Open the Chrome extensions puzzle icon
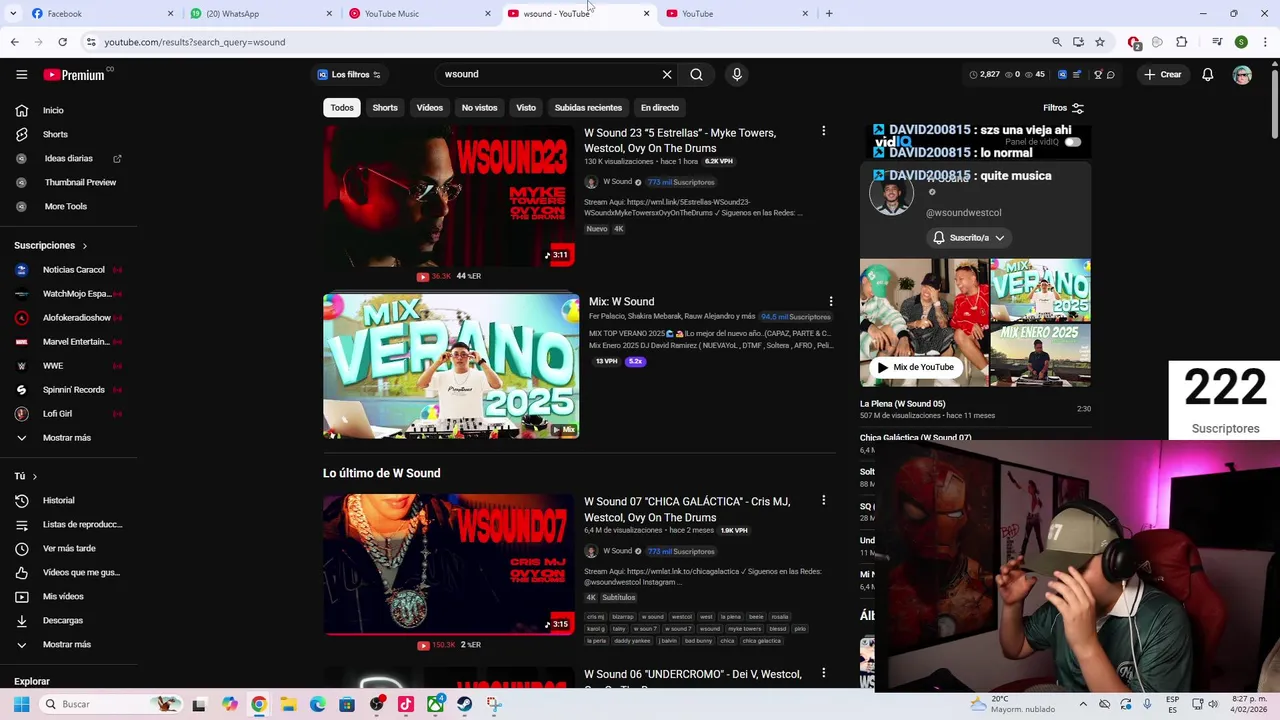The height and width of the screenshot is (720, 1280). 1182,42
